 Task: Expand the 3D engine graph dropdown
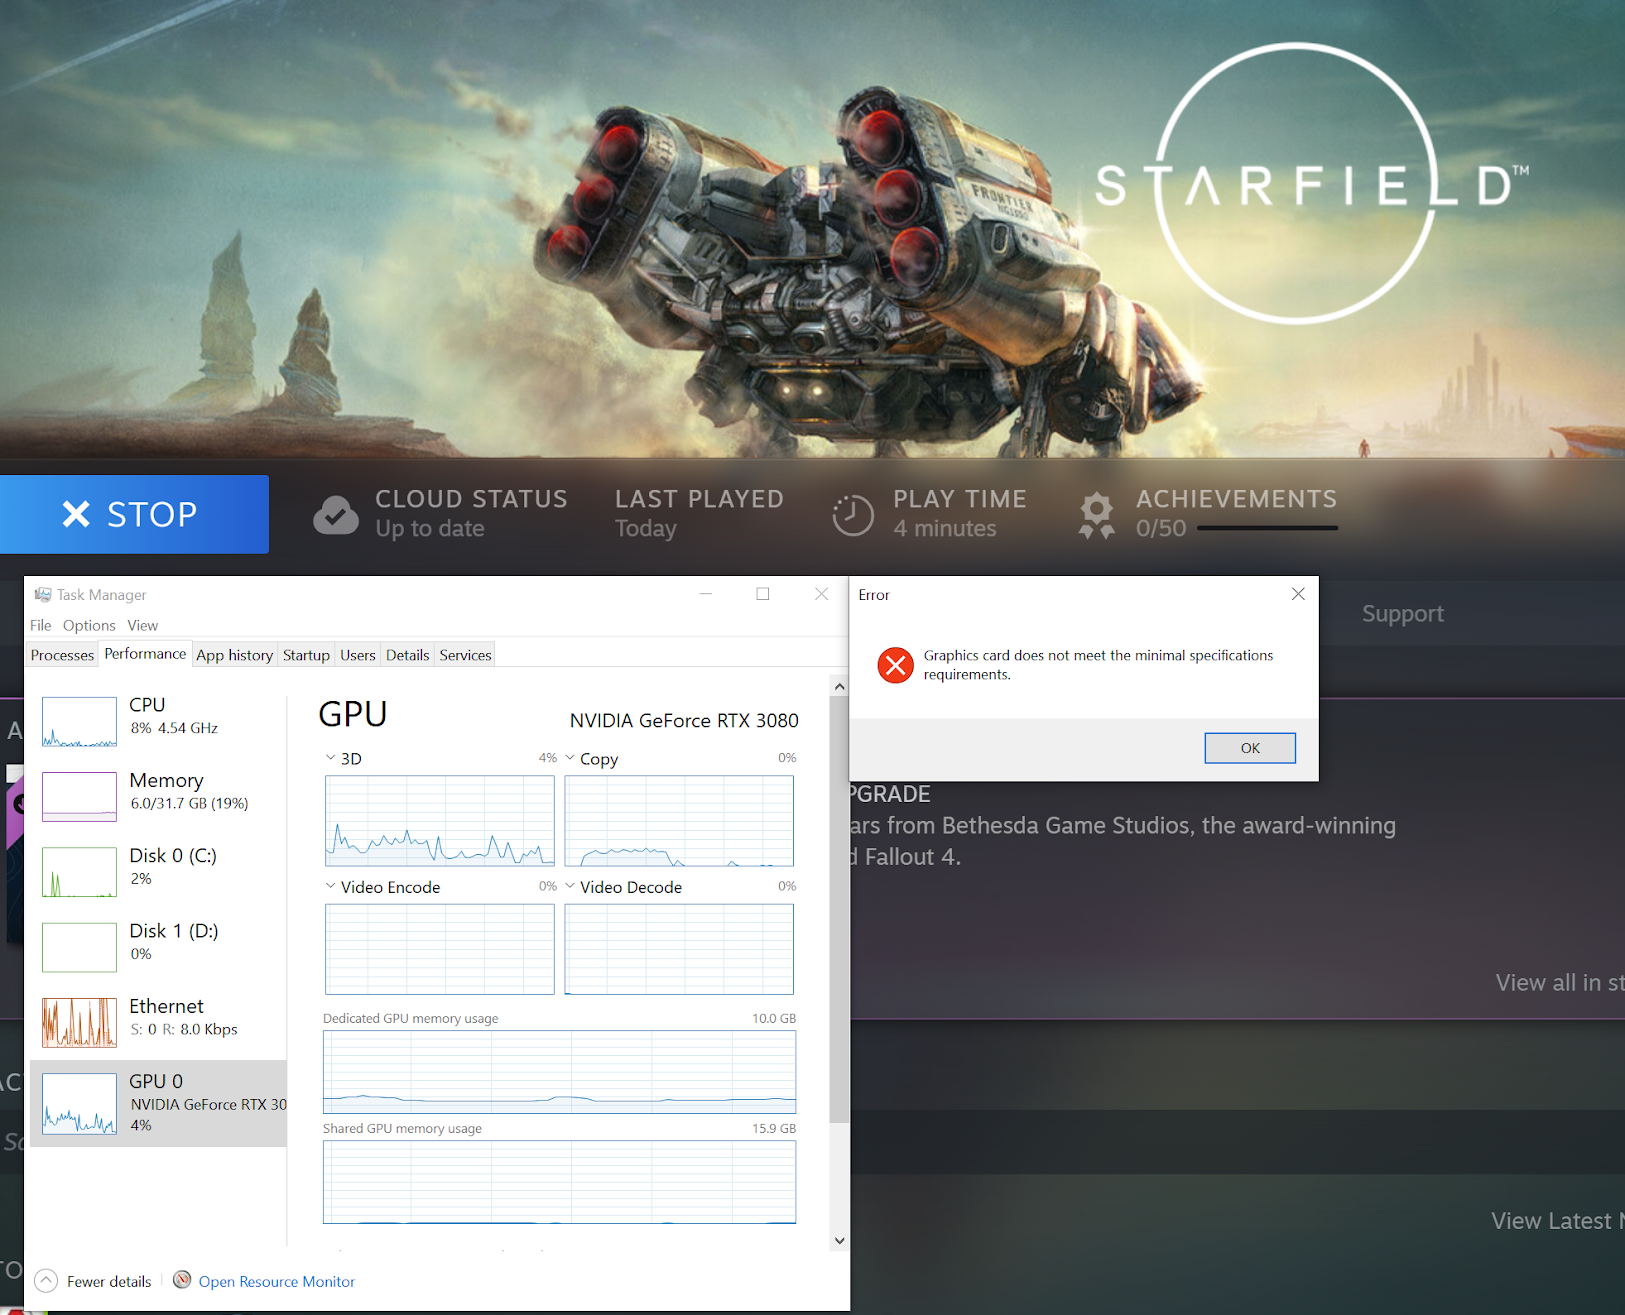pyautogui.click(x=331, y=758)
